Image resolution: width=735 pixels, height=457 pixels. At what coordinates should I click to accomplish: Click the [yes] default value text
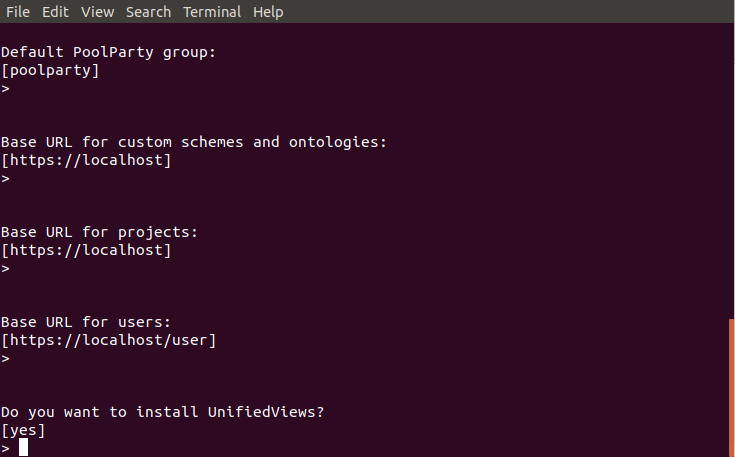[x=23, y=430]
